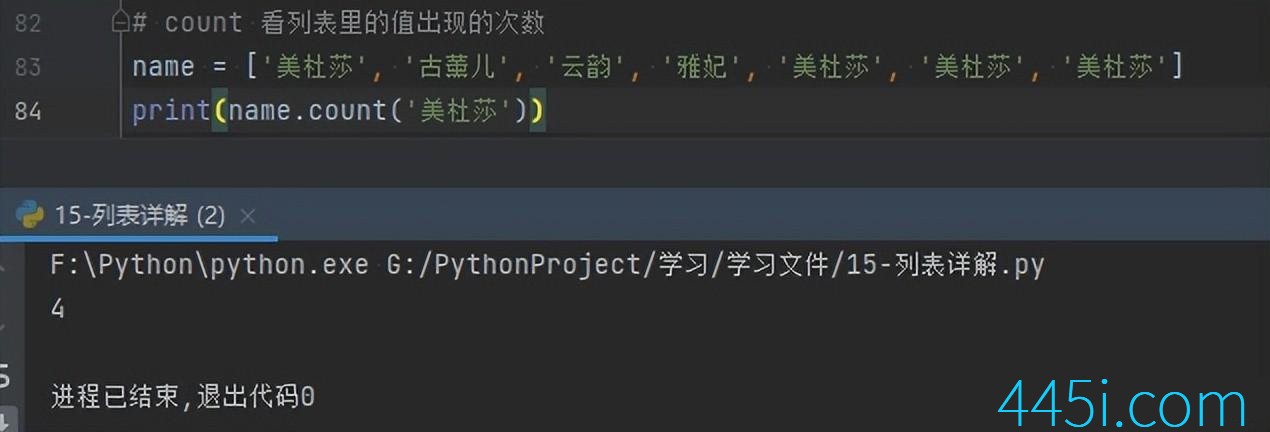The image size is (1270, 432).
Task: Click the 445i.com watermark text
Action: click(1124, 404)
